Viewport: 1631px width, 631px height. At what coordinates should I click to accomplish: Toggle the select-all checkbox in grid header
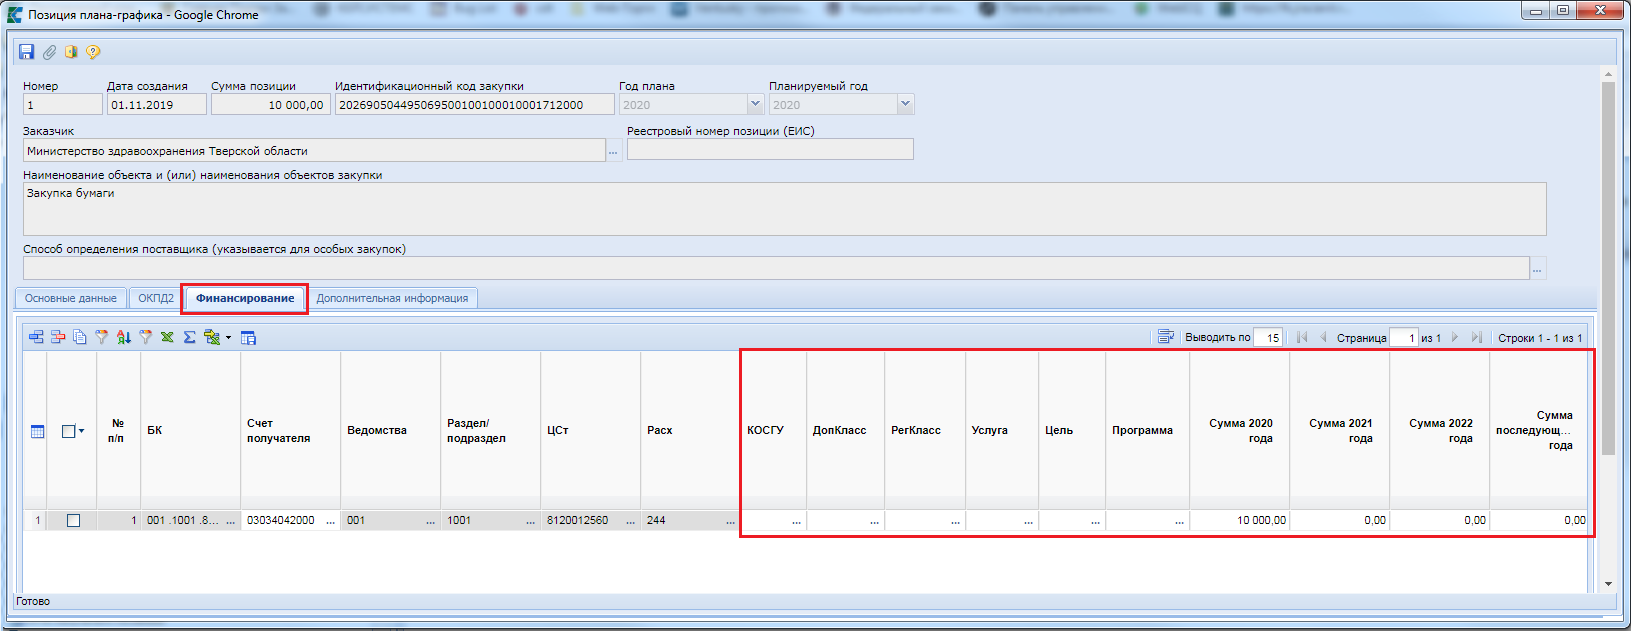68,431
